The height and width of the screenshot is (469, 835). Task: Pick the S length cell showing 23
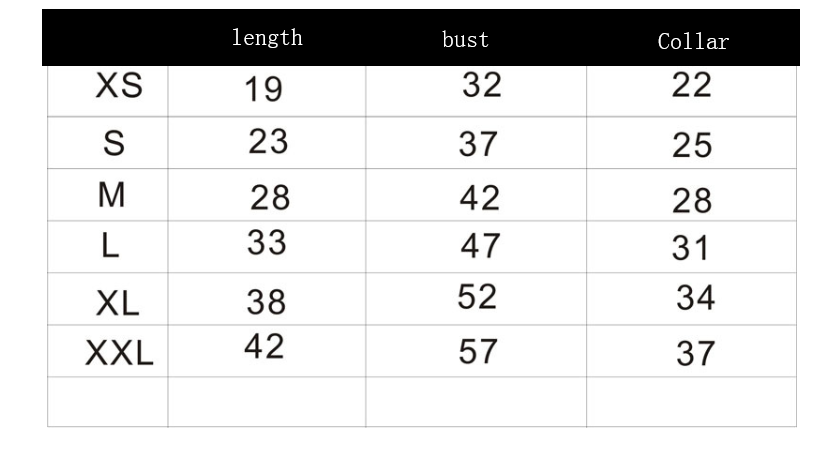point(268,142)
